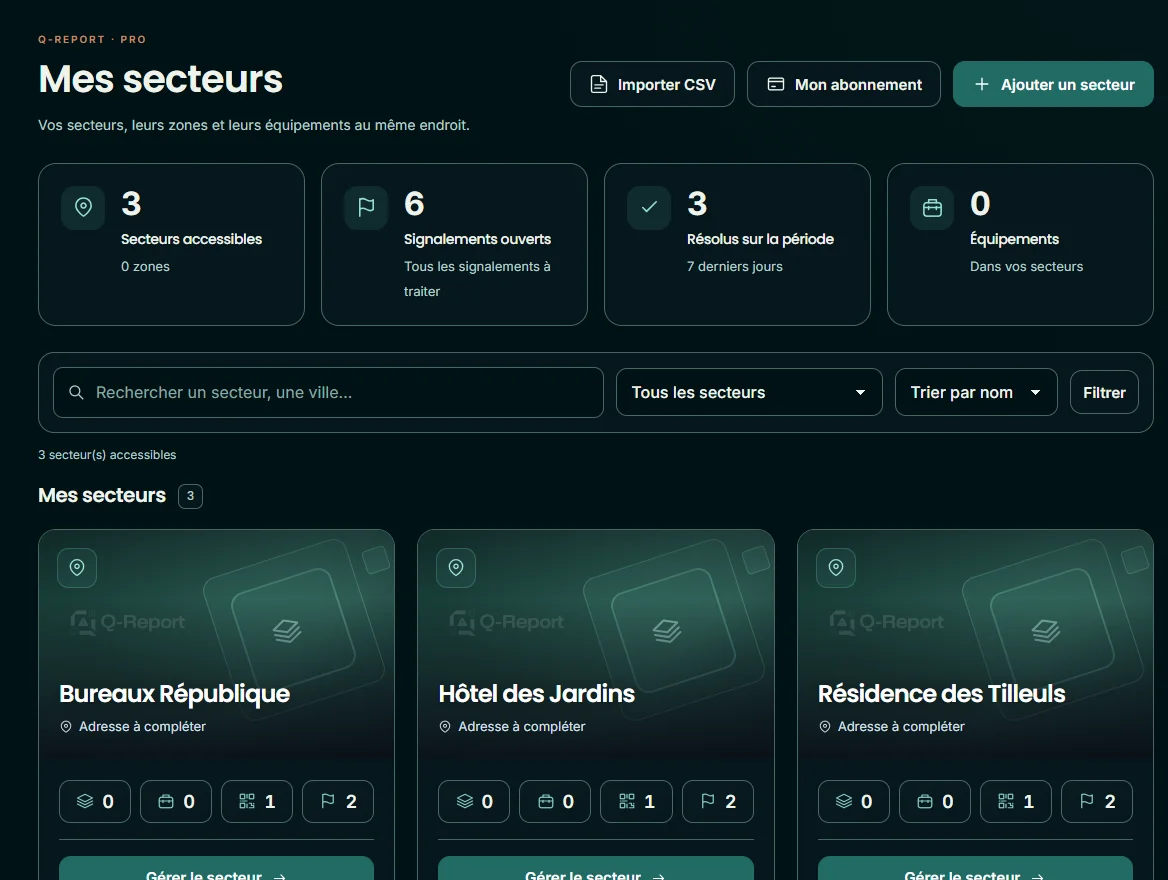
Task: Click the search magnifier icon
Action: tap(76, 392)
